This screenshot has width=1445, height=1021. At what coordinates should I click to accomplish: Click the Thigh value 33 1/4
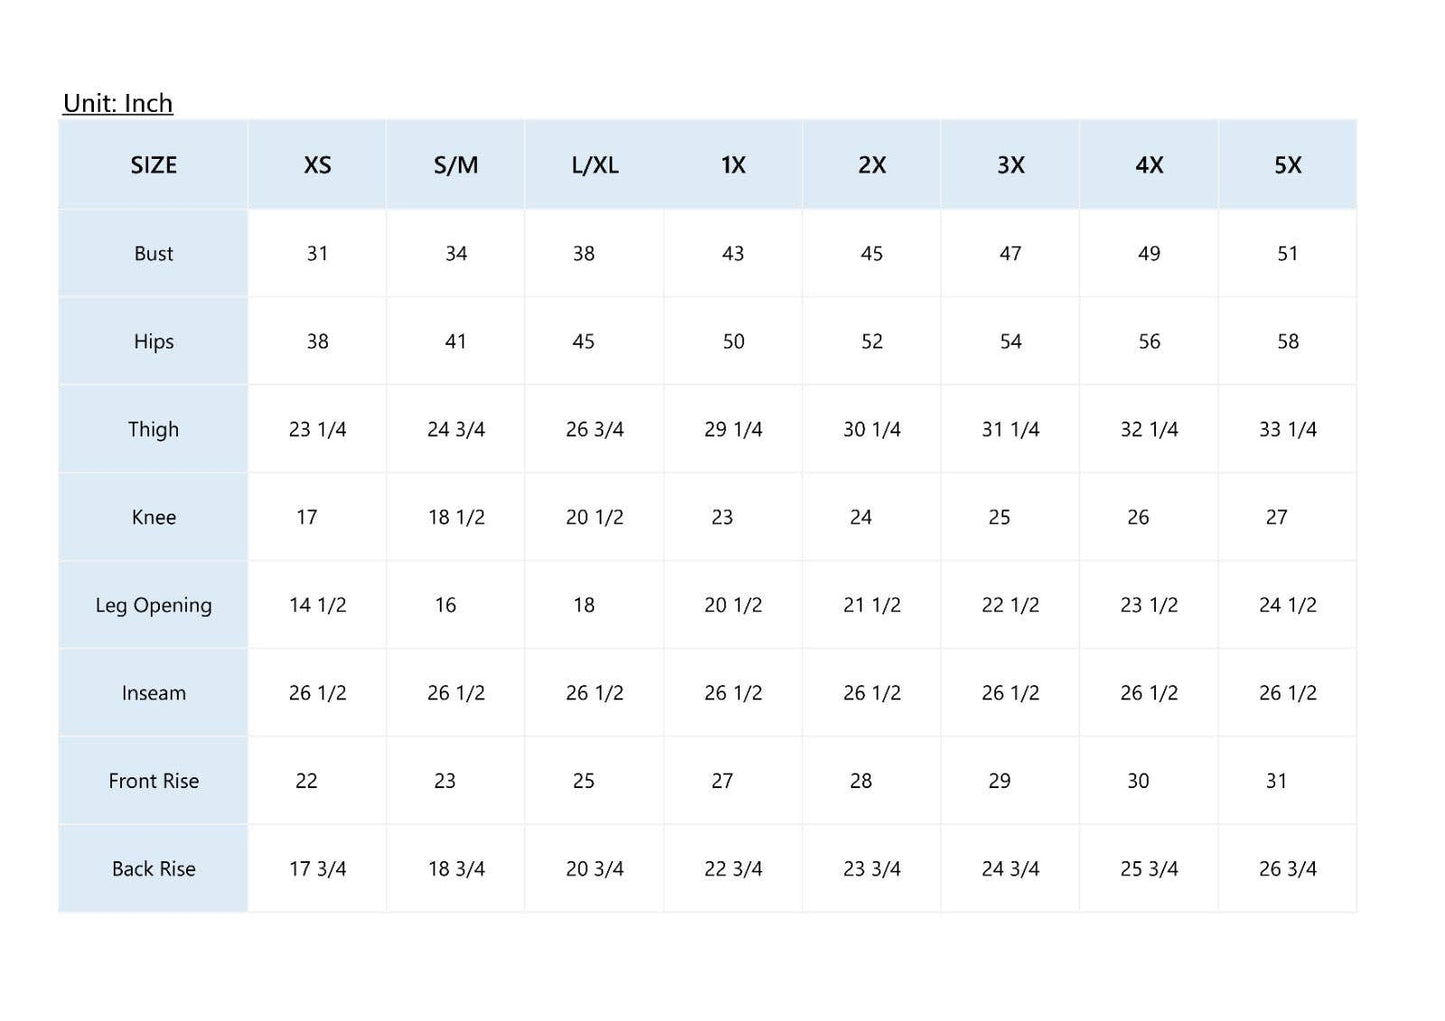tap(1288, 430)
